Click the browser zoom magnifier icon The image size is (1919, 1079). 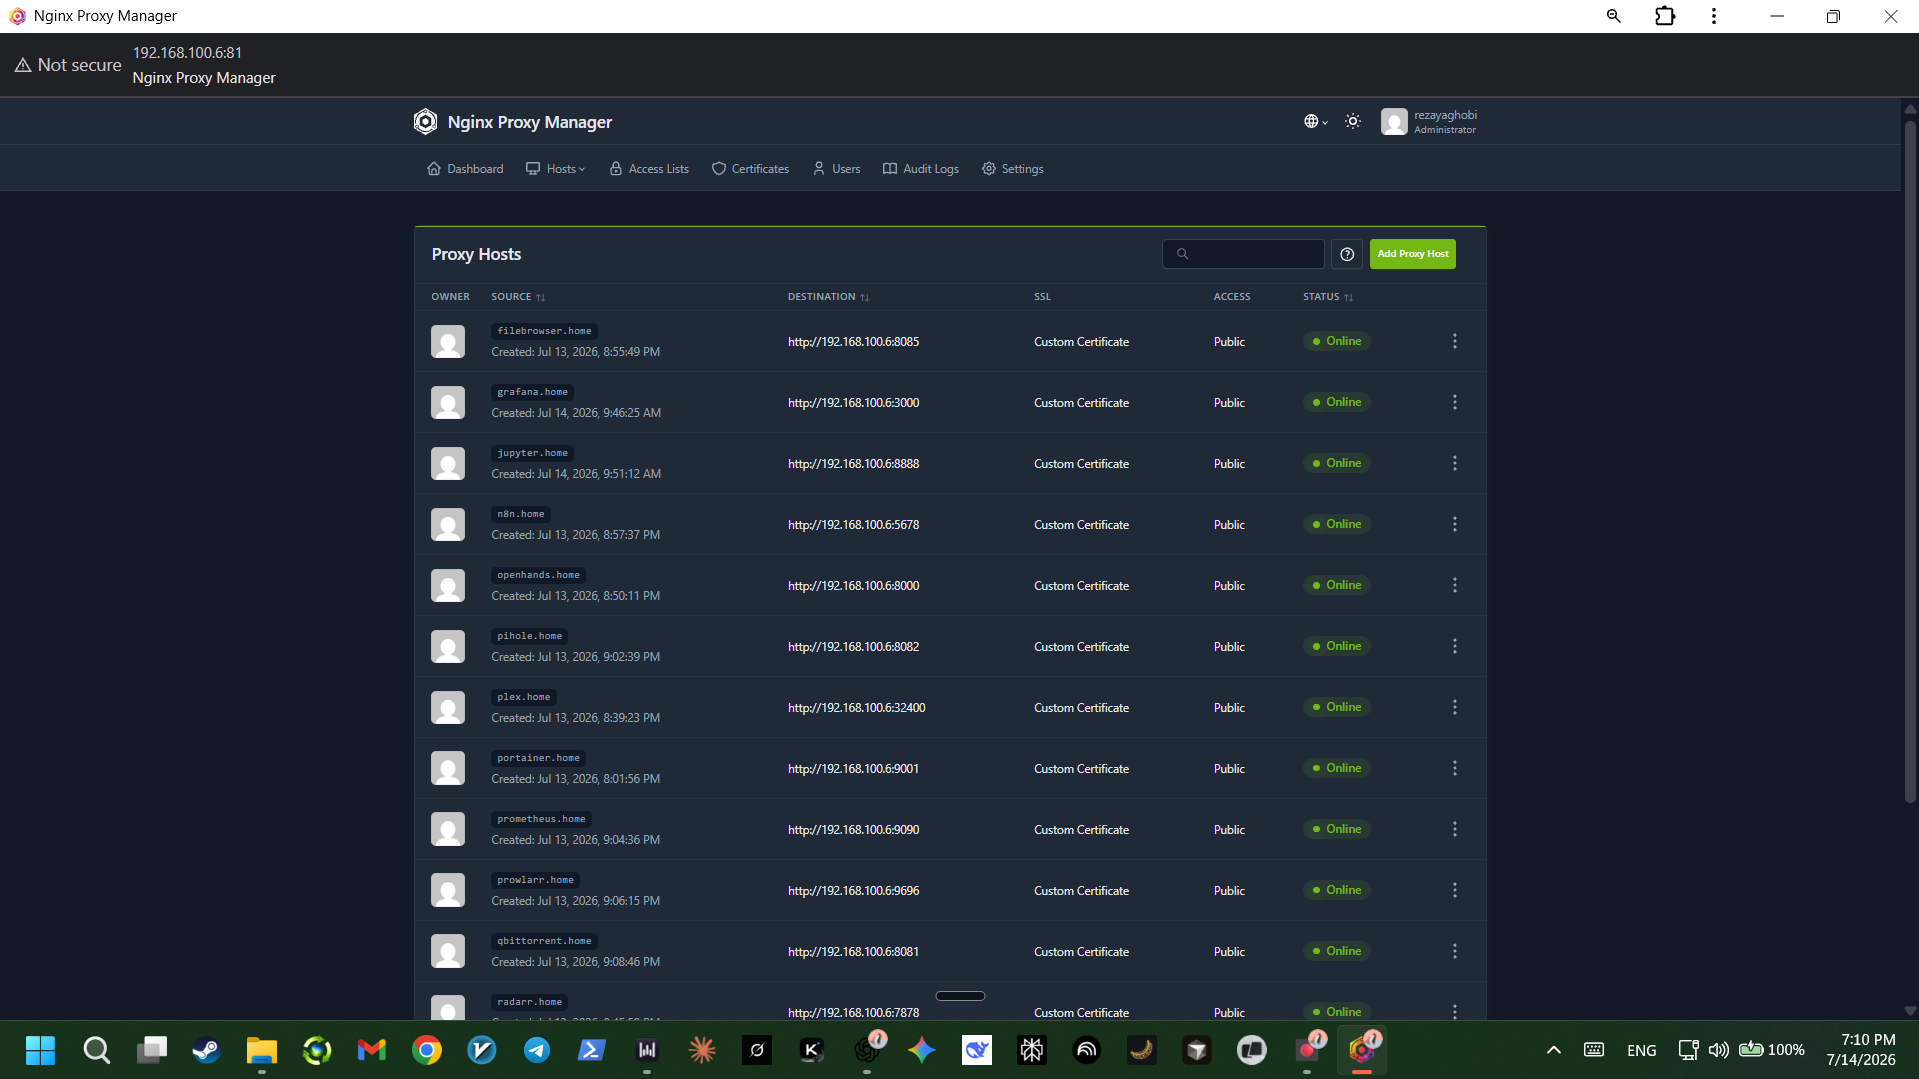(x=1613, y=16)
